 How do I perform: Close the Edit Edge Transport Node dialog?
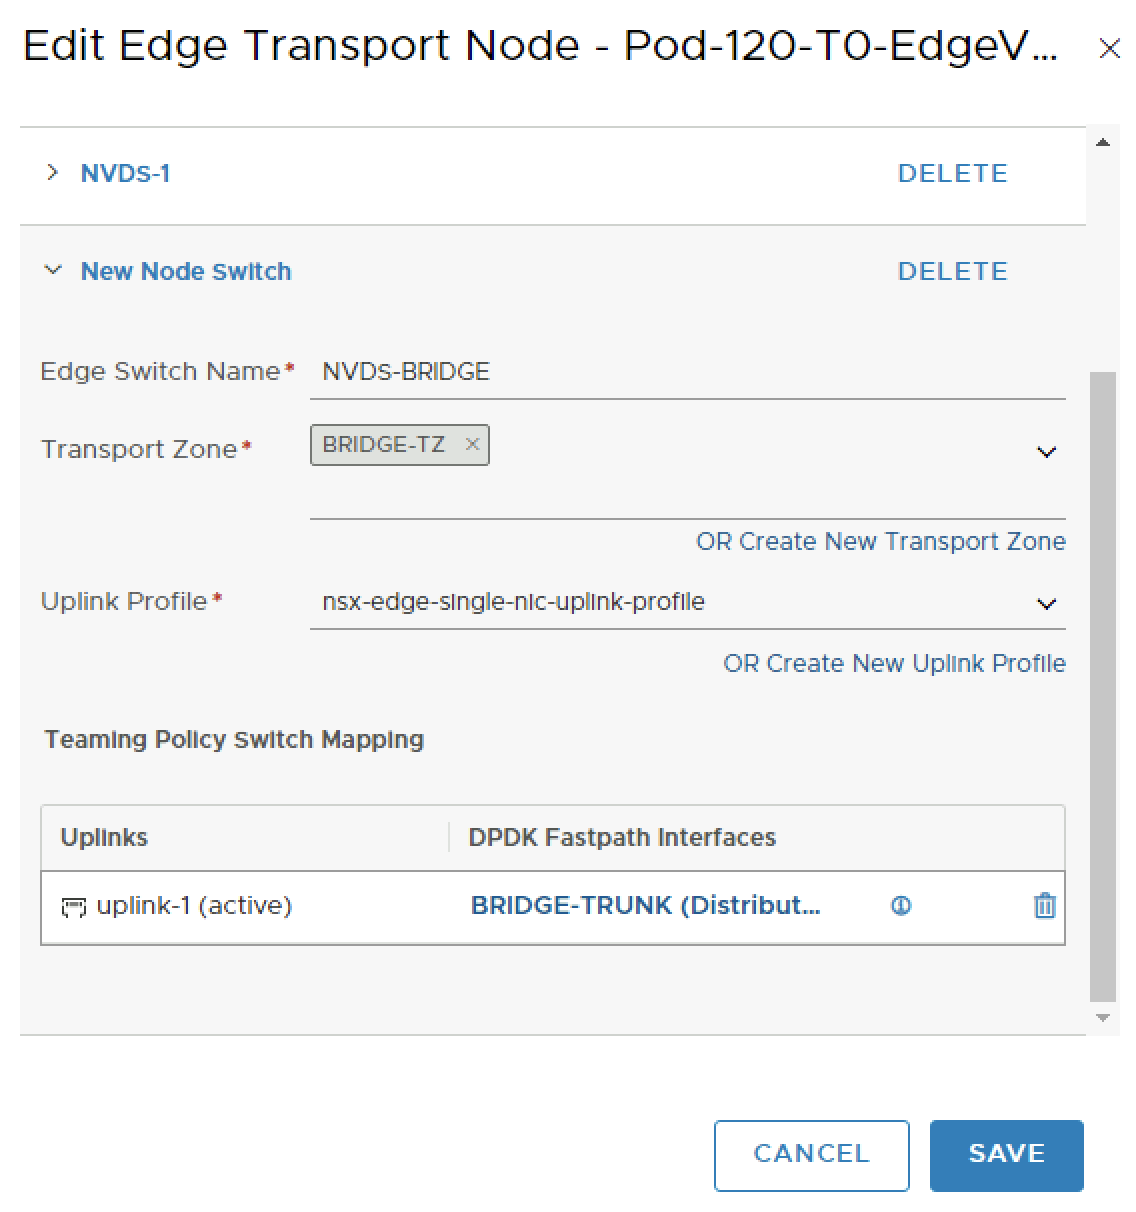pos(1109,49)
